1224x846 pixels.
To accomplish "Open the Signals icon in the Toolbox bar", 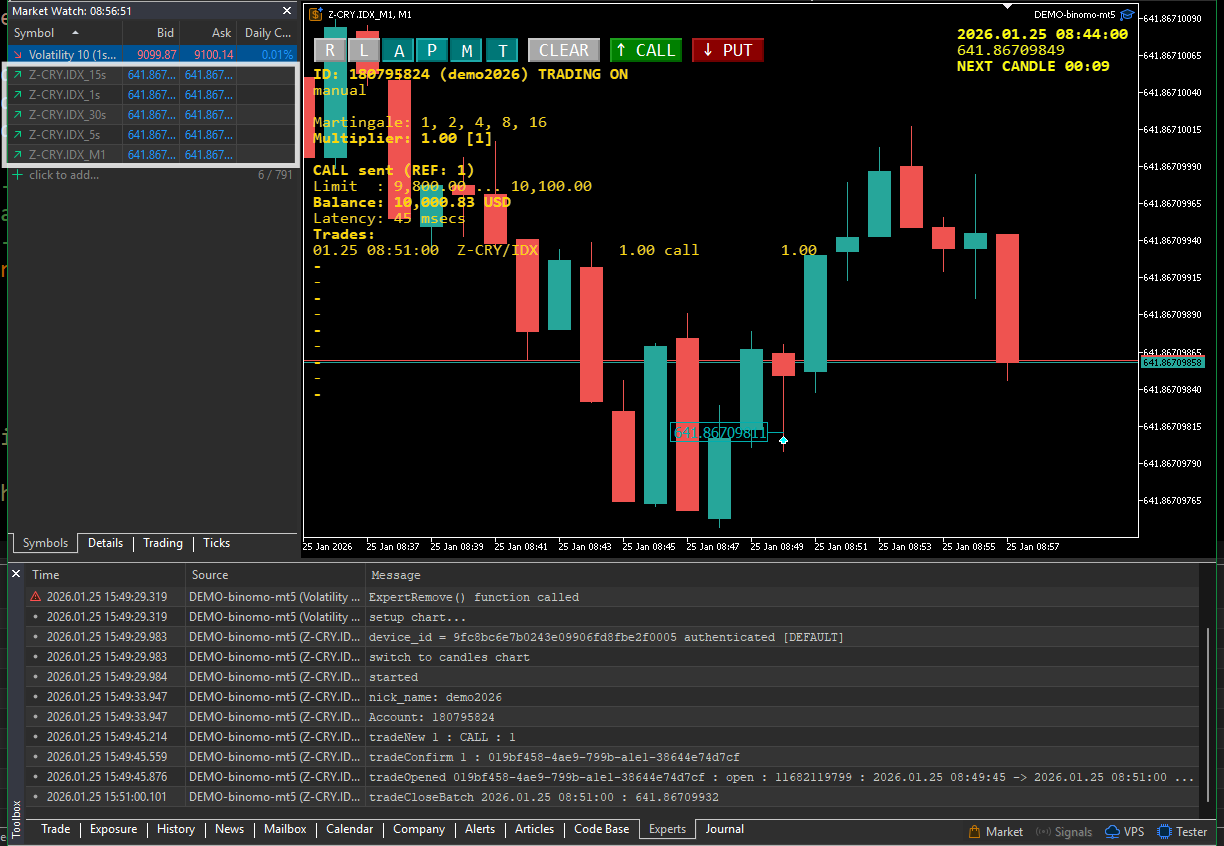I will [x=1044, y=832].
